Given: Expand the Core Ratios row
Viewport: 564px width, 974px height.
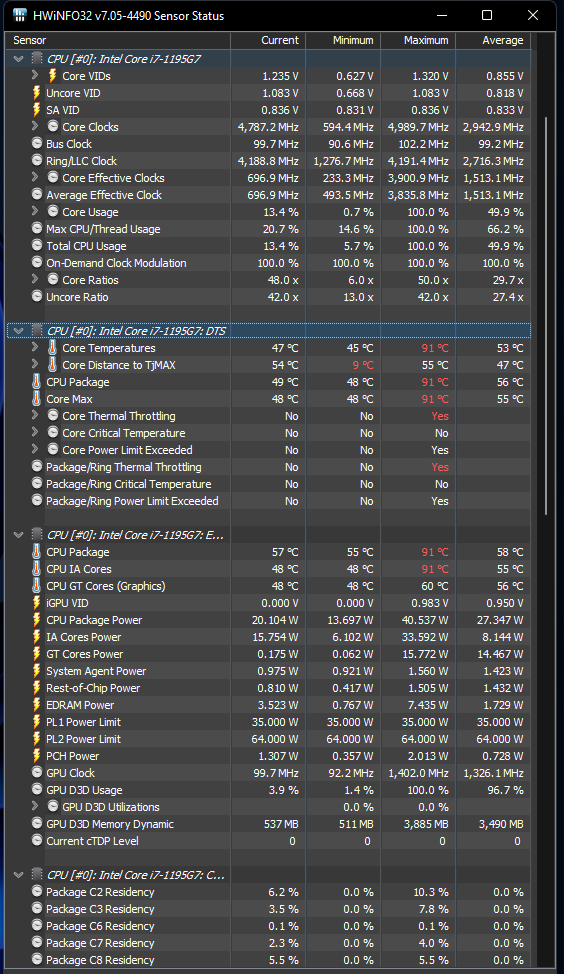Looking at the screenshot, I should coord(35,280).
